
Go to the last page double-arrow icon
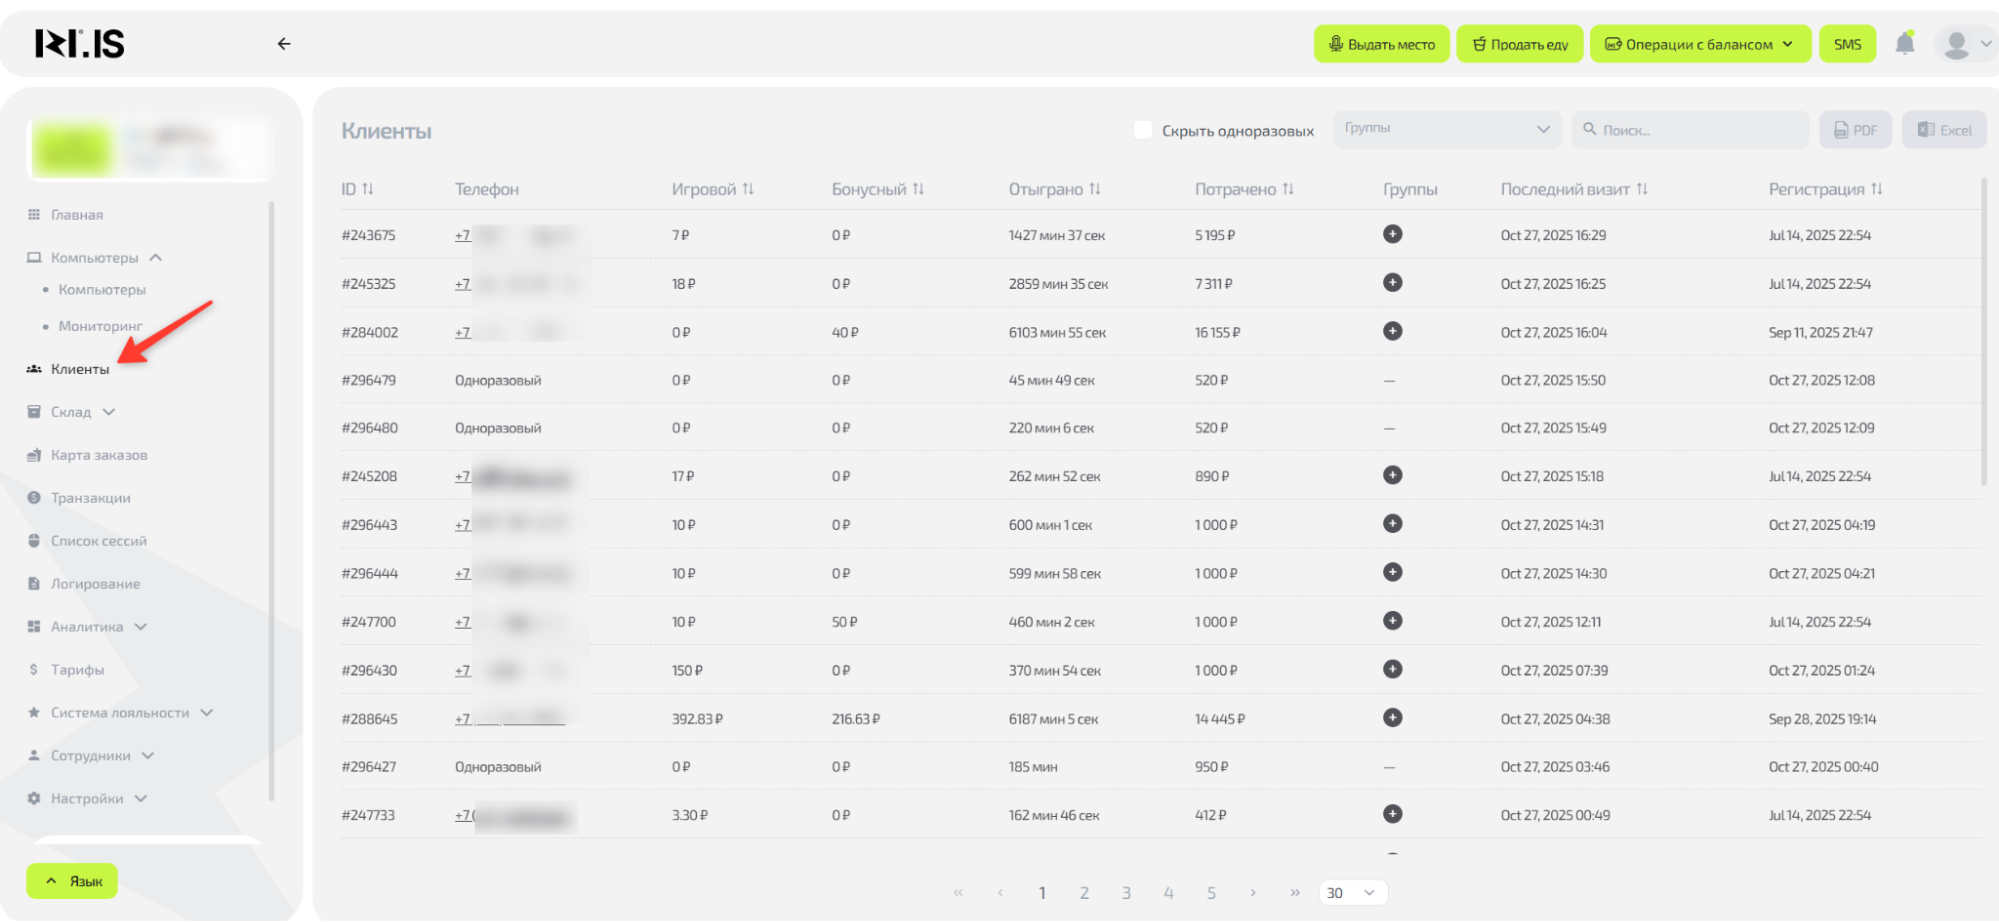pos(1295,892)
